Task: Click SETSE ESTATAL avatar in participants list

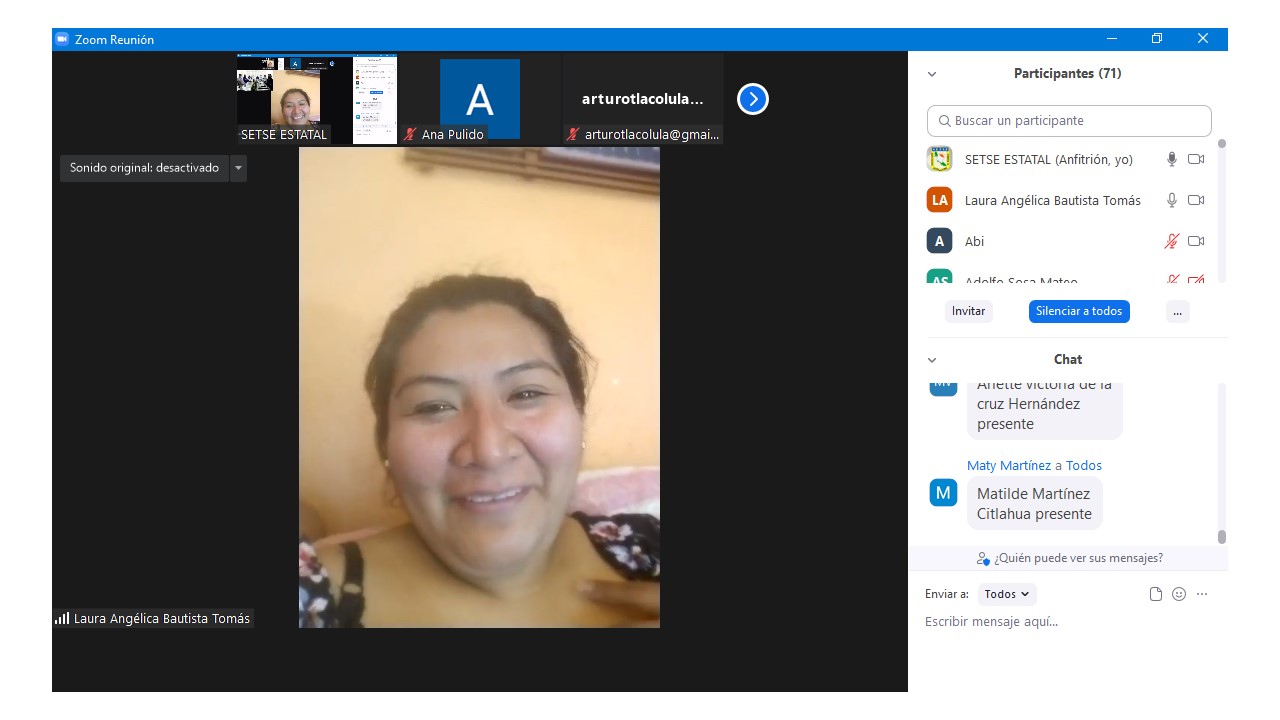Action: 939,159
